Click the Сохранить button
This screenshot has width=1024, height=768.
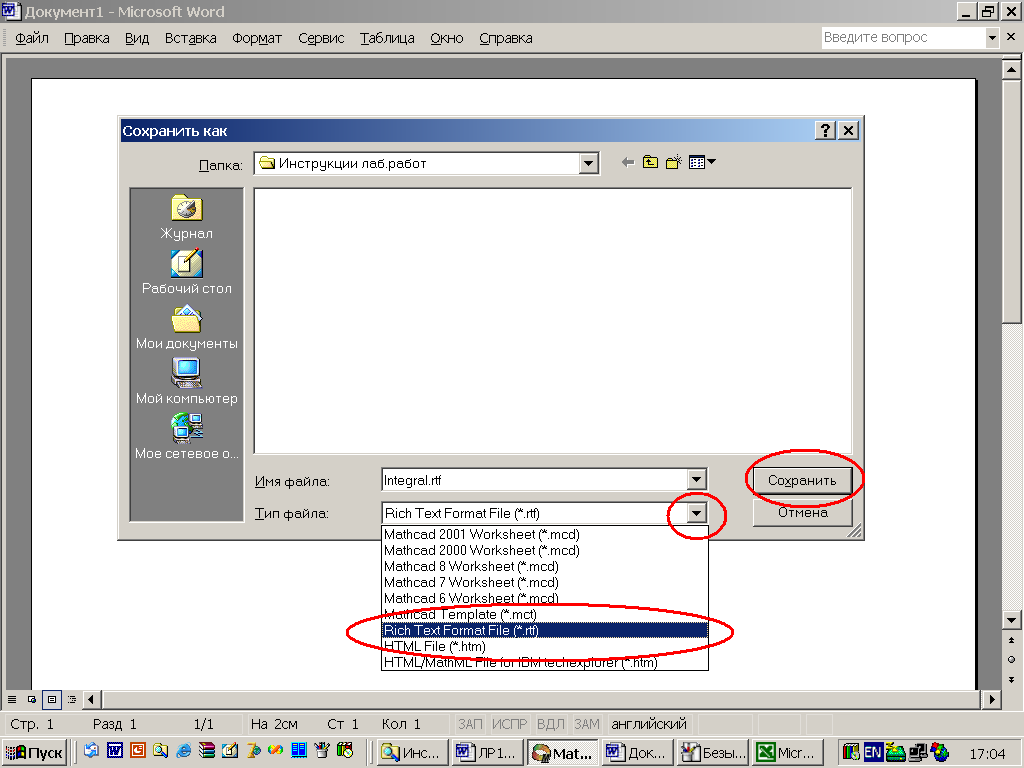coord(802,481)
